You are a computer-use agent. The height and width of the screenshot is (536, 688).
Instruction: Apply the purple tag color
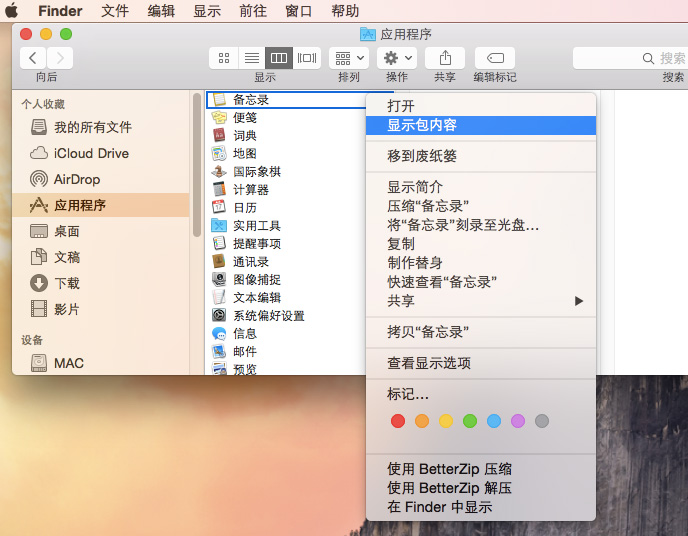(518, 421)
